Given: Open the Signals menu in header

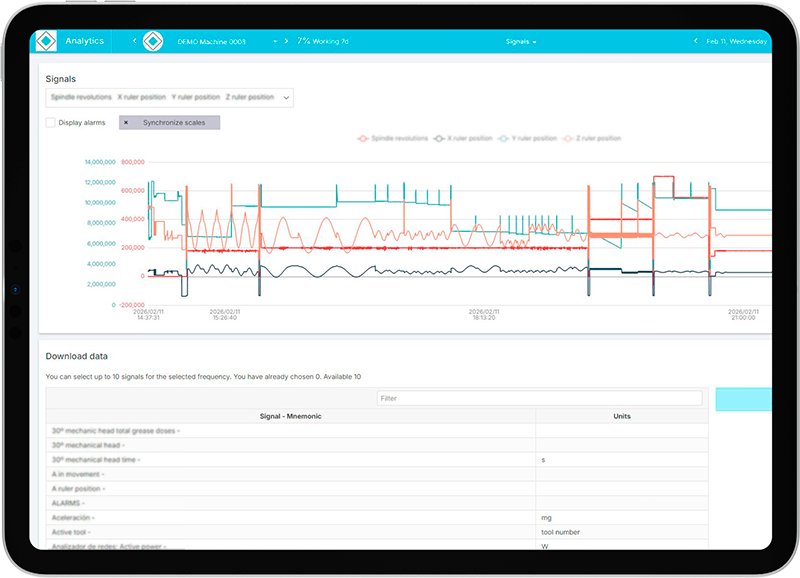Looking at the screenshot, I should (521, 41).
